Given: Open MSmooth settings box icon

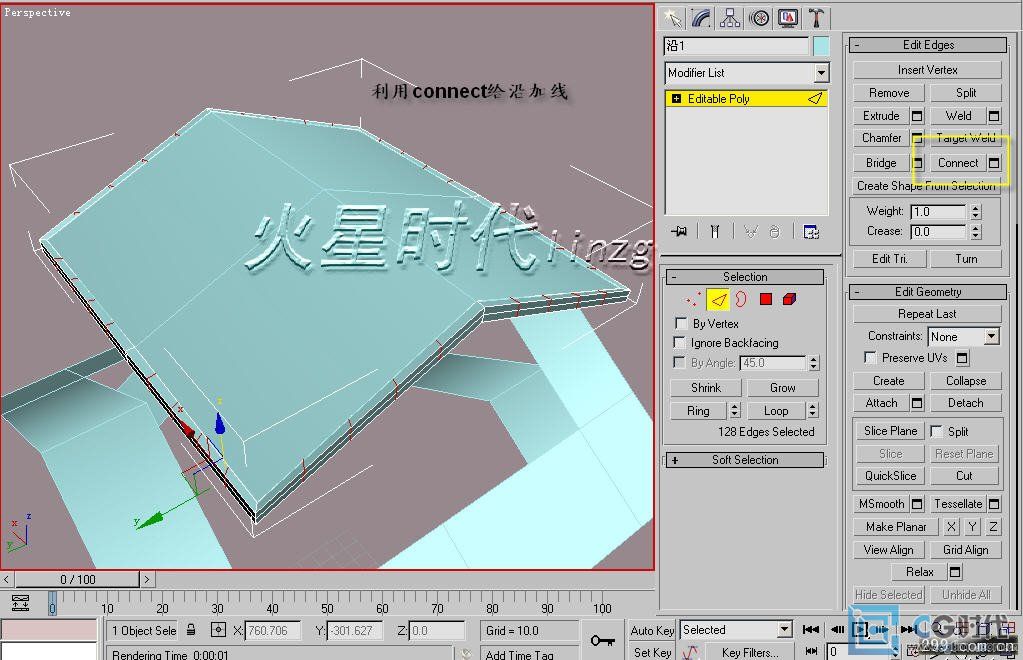Looking at the screenshot, I should [917, 504].
